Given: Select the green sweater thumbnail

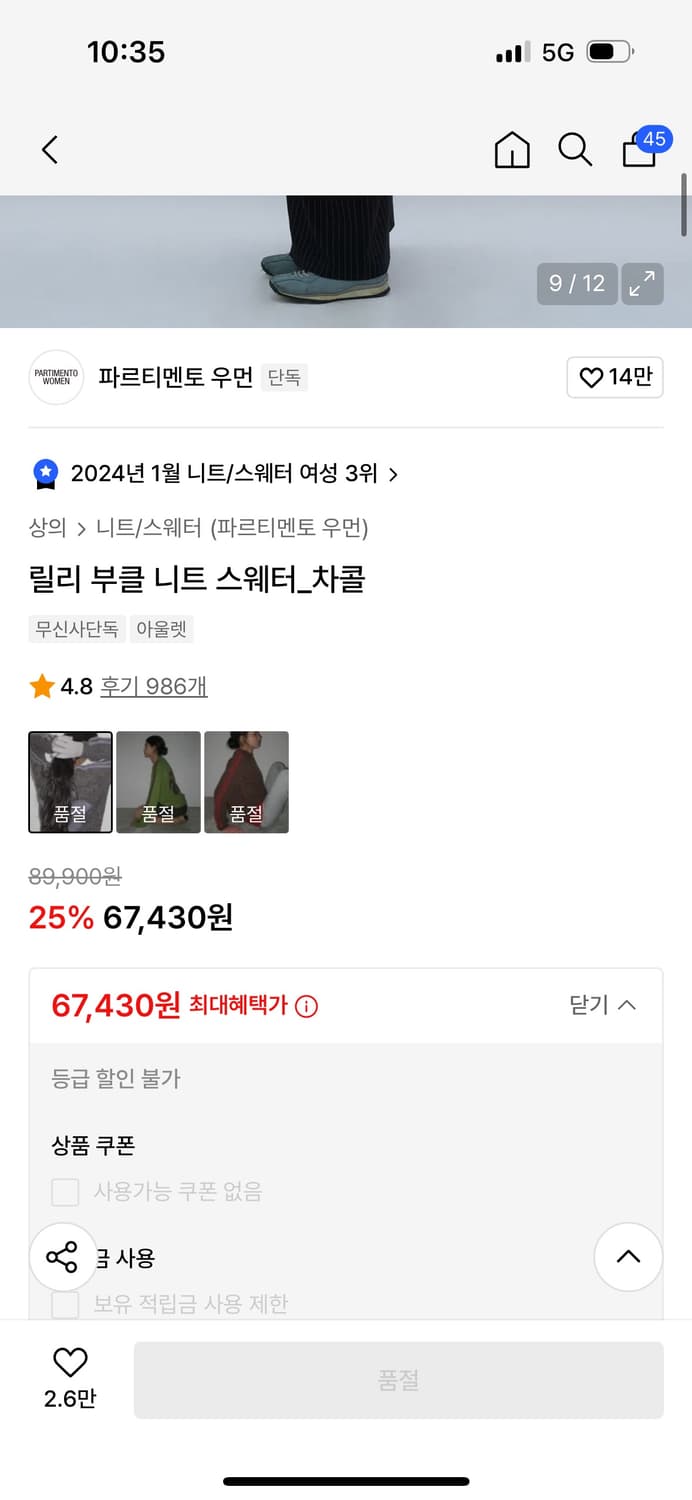Looking at the screenshot, I should click(158, 782).
